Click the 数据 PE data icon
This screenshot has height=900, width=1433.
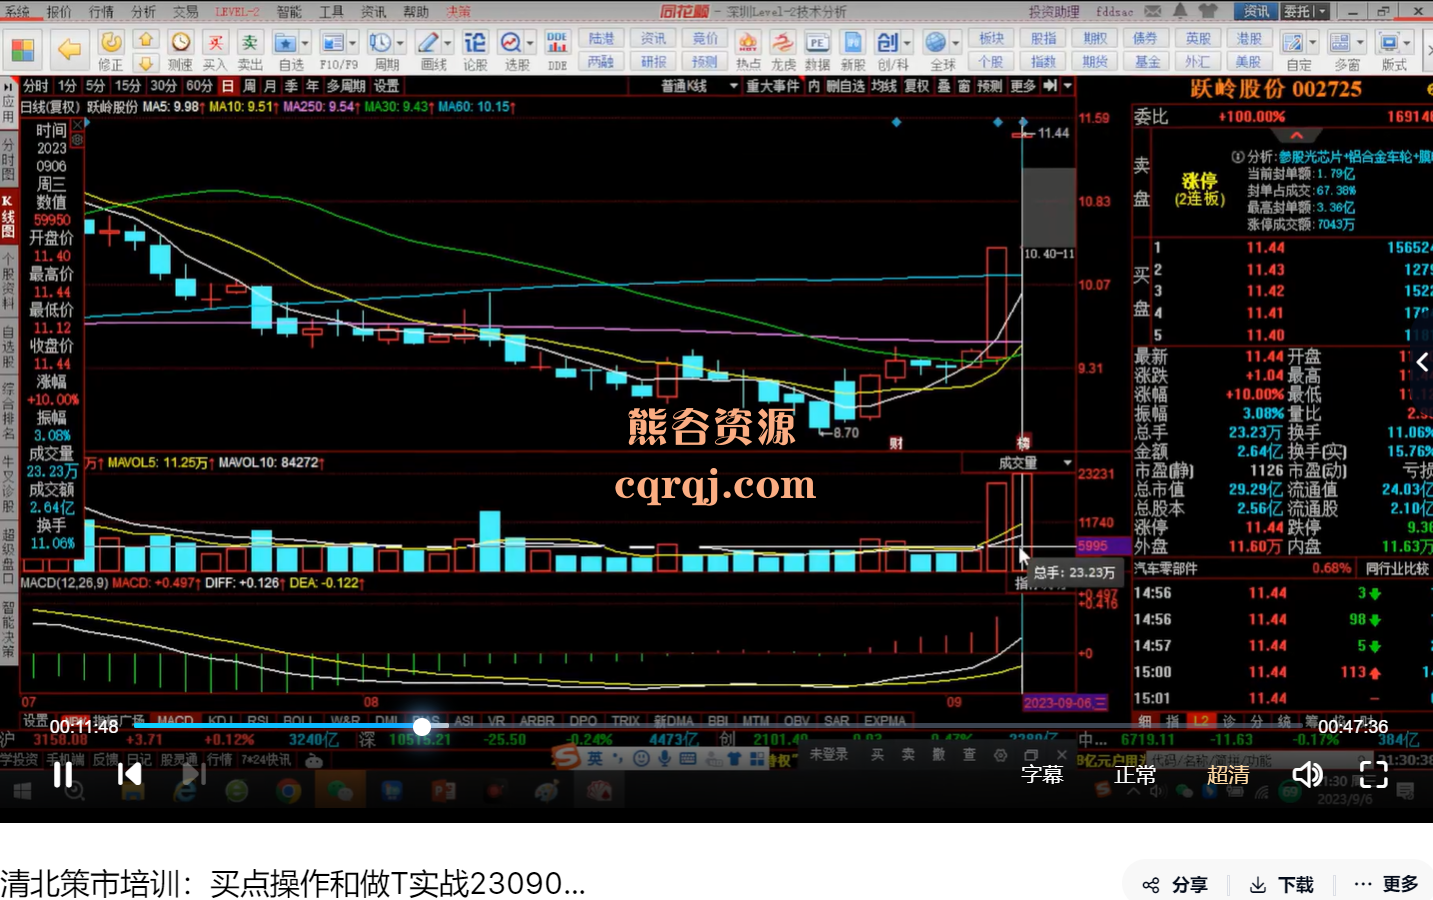point(817,43)
